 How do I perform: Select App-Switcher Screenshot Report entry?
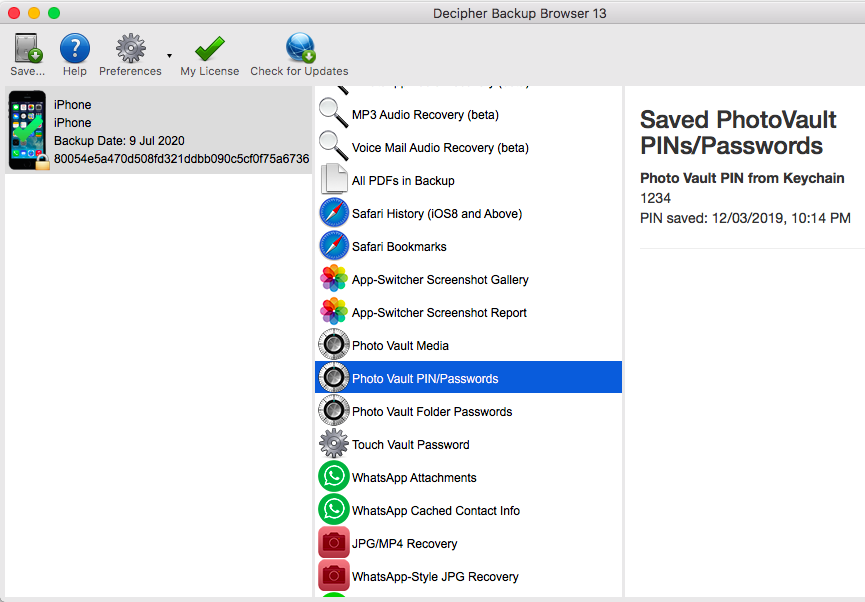(468, 312)
